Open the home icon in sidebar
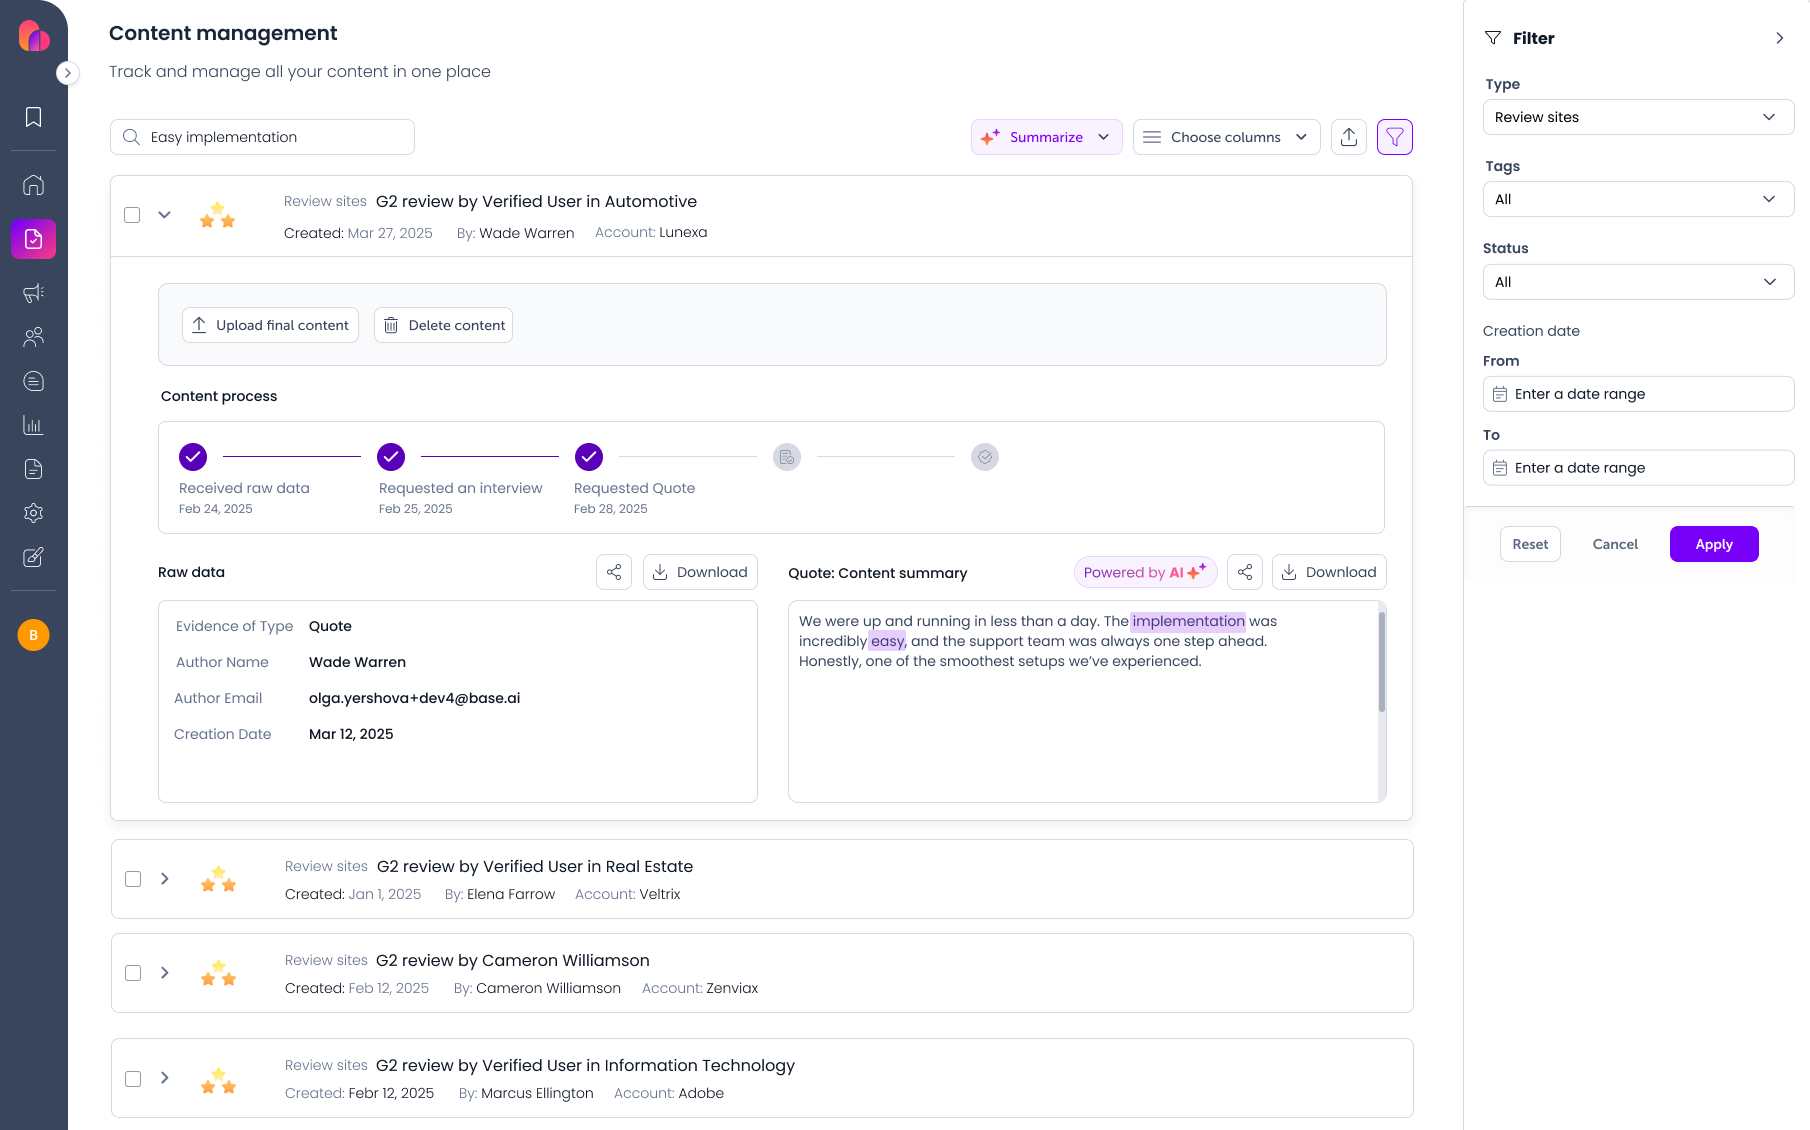This screenshot has width=1810, height=1130. (x=33, y=185)
